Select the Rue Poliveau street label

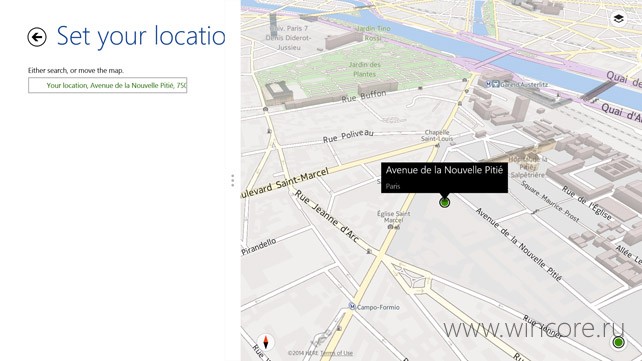click(x=348, y=136)
